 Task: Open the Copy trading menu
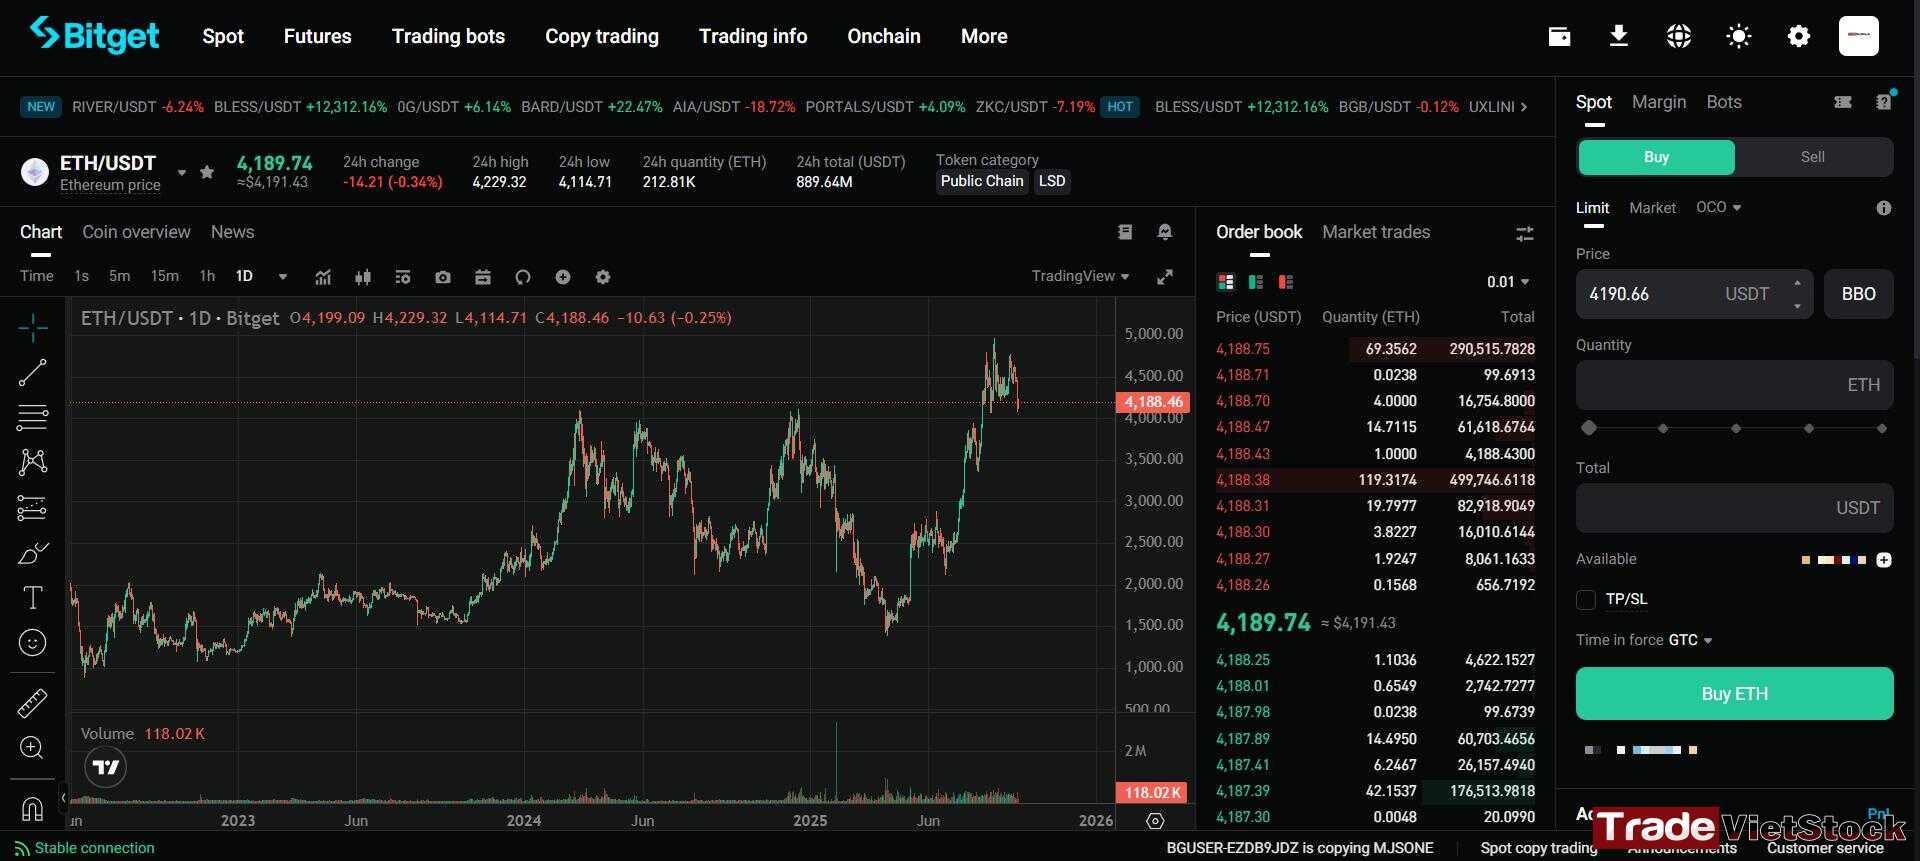click(602, 36)
